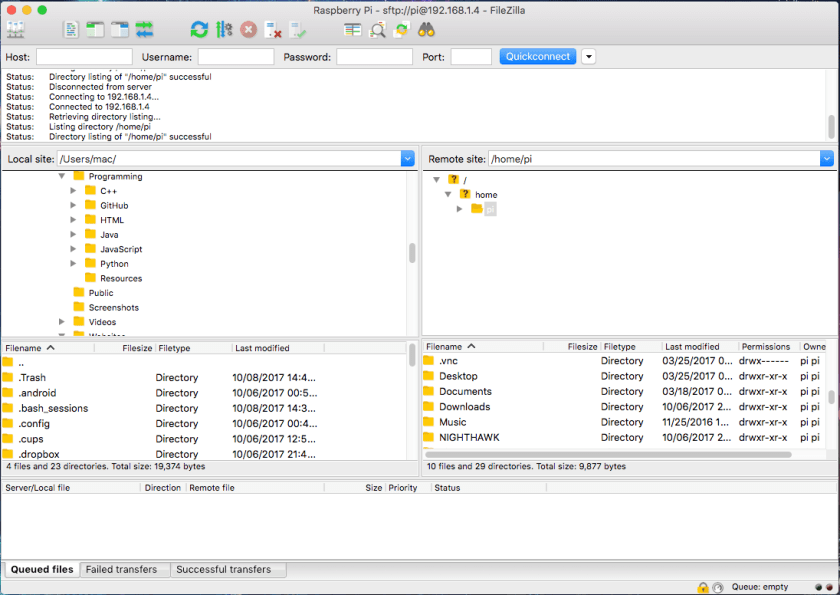
Task: Open the Quickconnect history dropdown arrow
Action: click(x=588, y=56)
